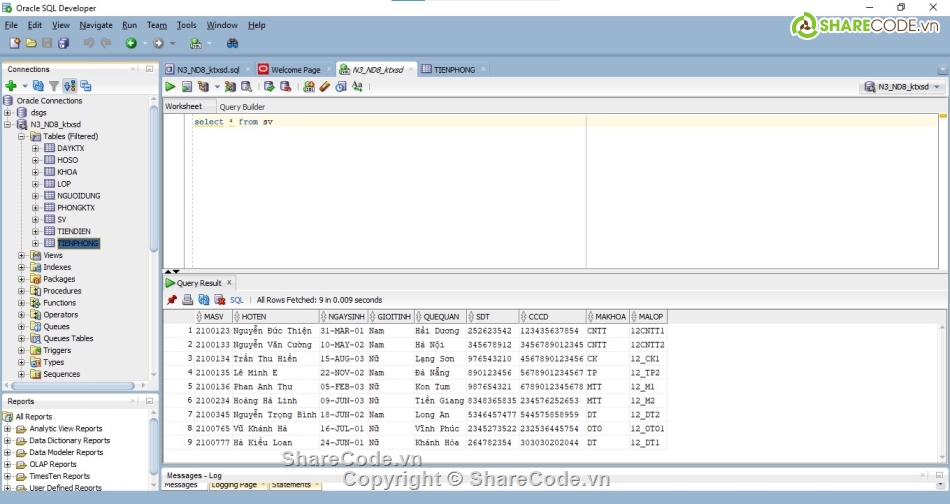This screenshot has width=950, height=504.
Task: Click the Commit icon in worksheet toolbar
Action: 269,87
